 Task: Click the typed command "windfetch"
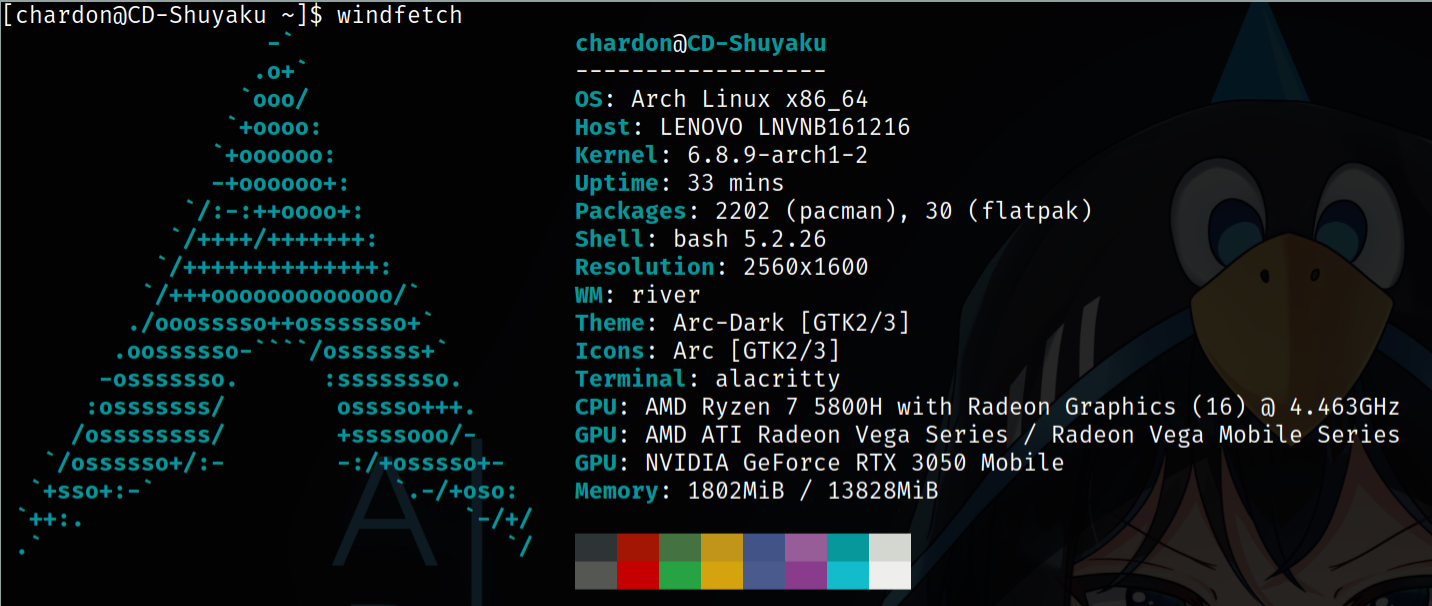400,16
